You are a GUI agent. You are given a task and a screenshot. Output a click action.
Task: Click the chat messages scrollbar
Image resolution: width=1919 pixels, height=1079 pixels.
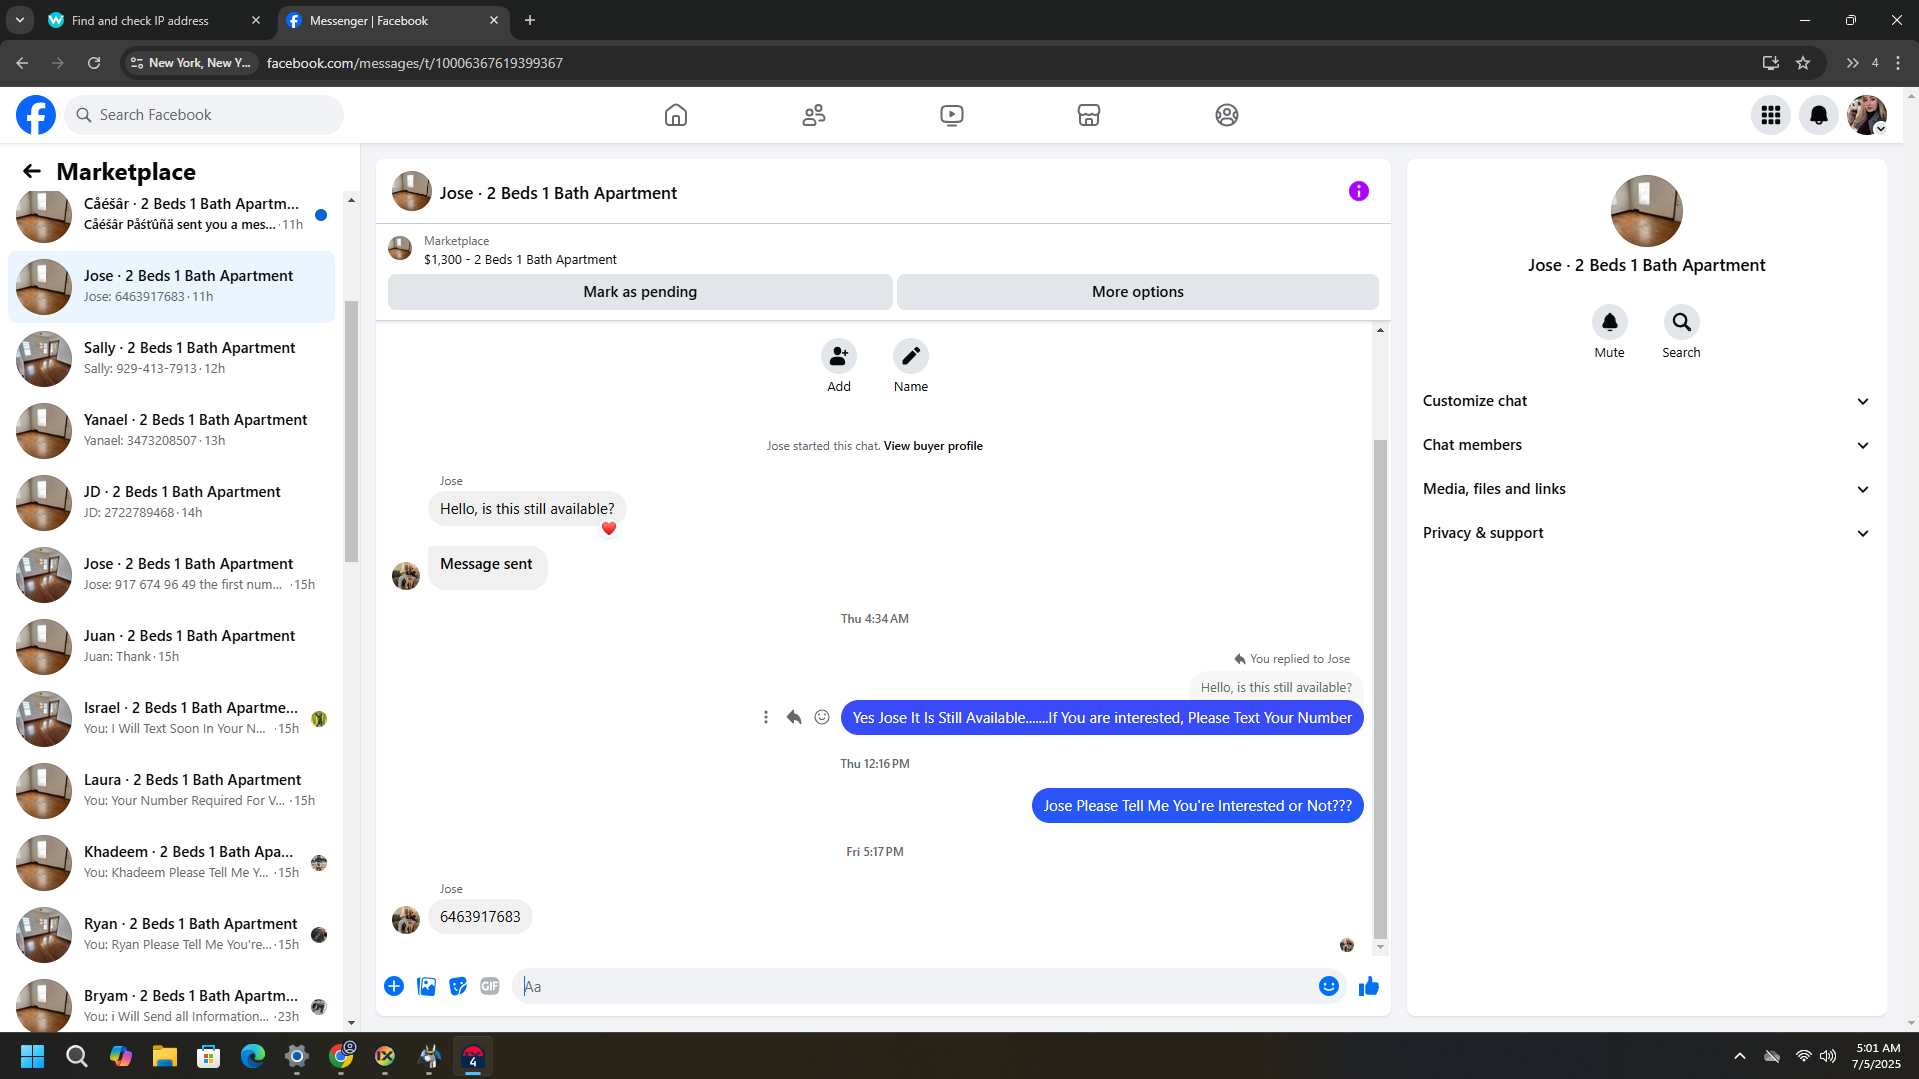(x=1380, y=690)
